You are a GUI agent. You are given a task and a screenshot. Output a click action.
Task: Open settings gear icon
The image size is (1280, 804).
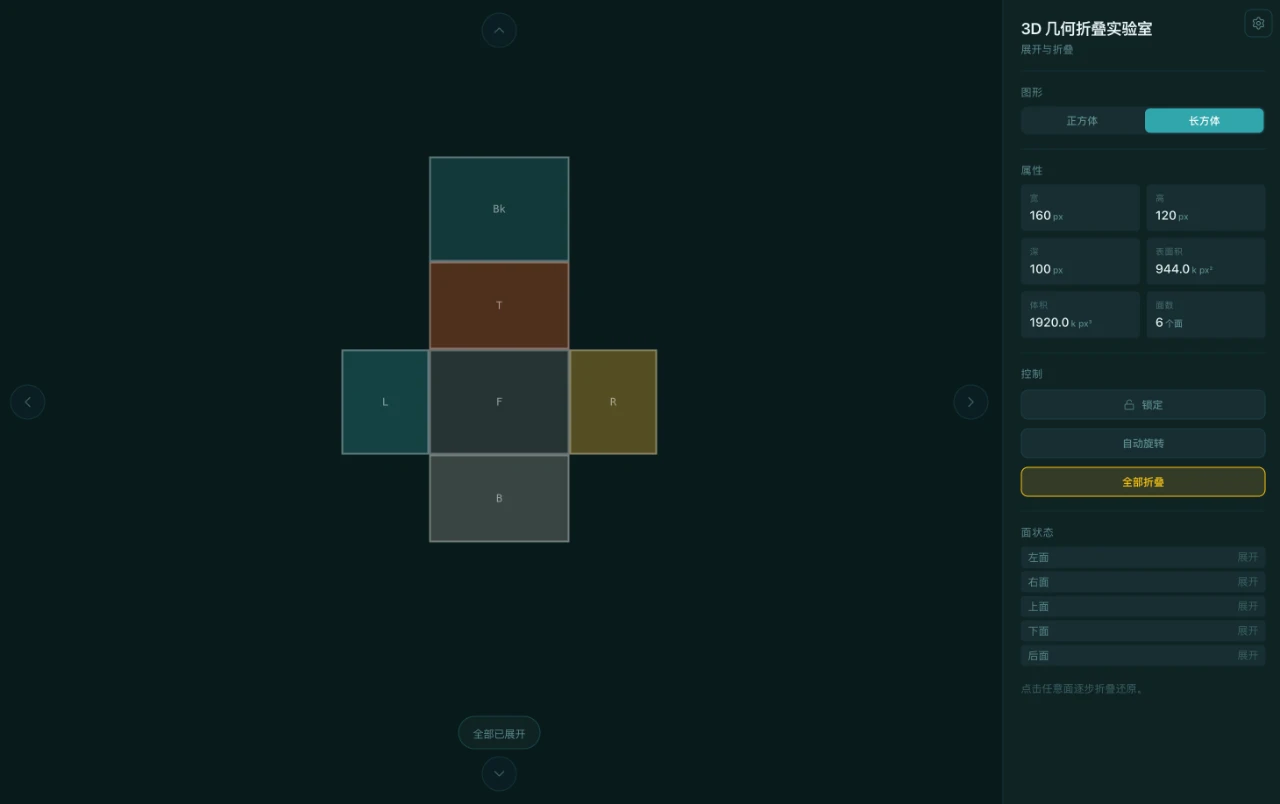click(1258, 23)
